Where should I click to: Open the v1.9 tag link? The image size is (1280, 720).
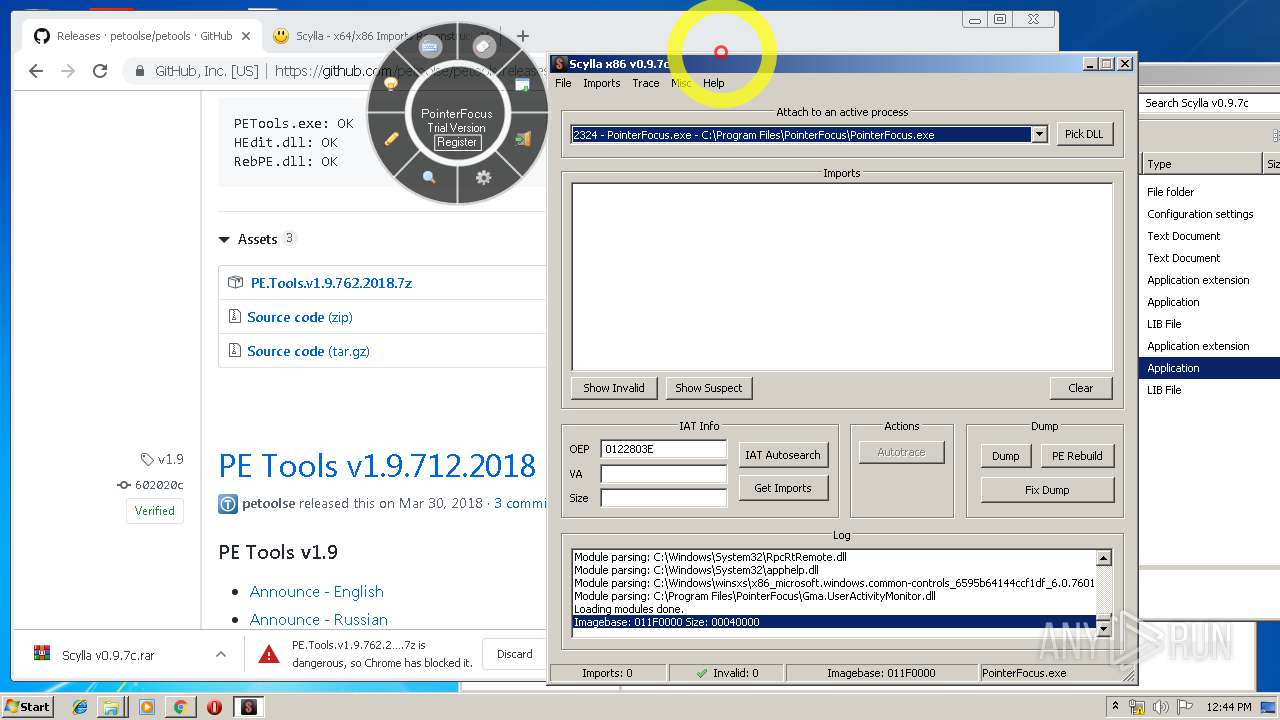pyautogui.click(x=163, y=459)
